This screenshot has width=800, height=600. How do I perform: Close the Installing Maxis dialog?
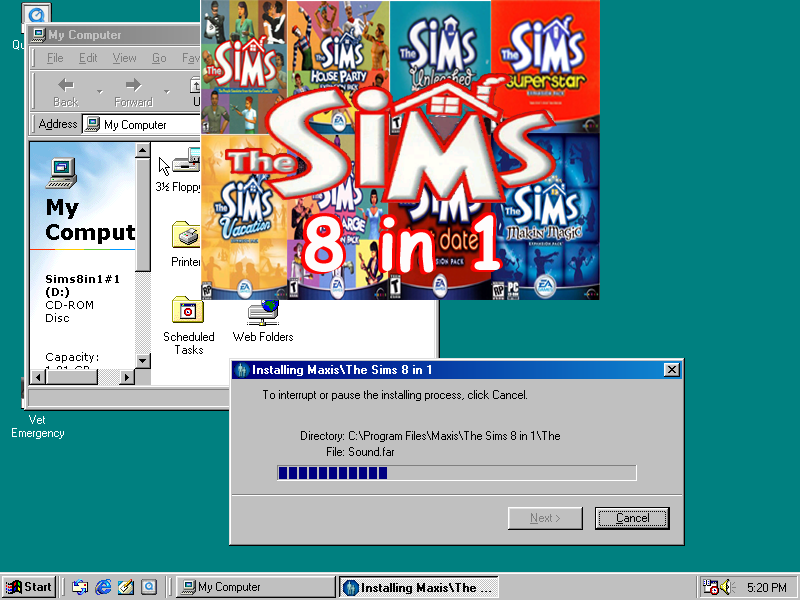(671, 370)
